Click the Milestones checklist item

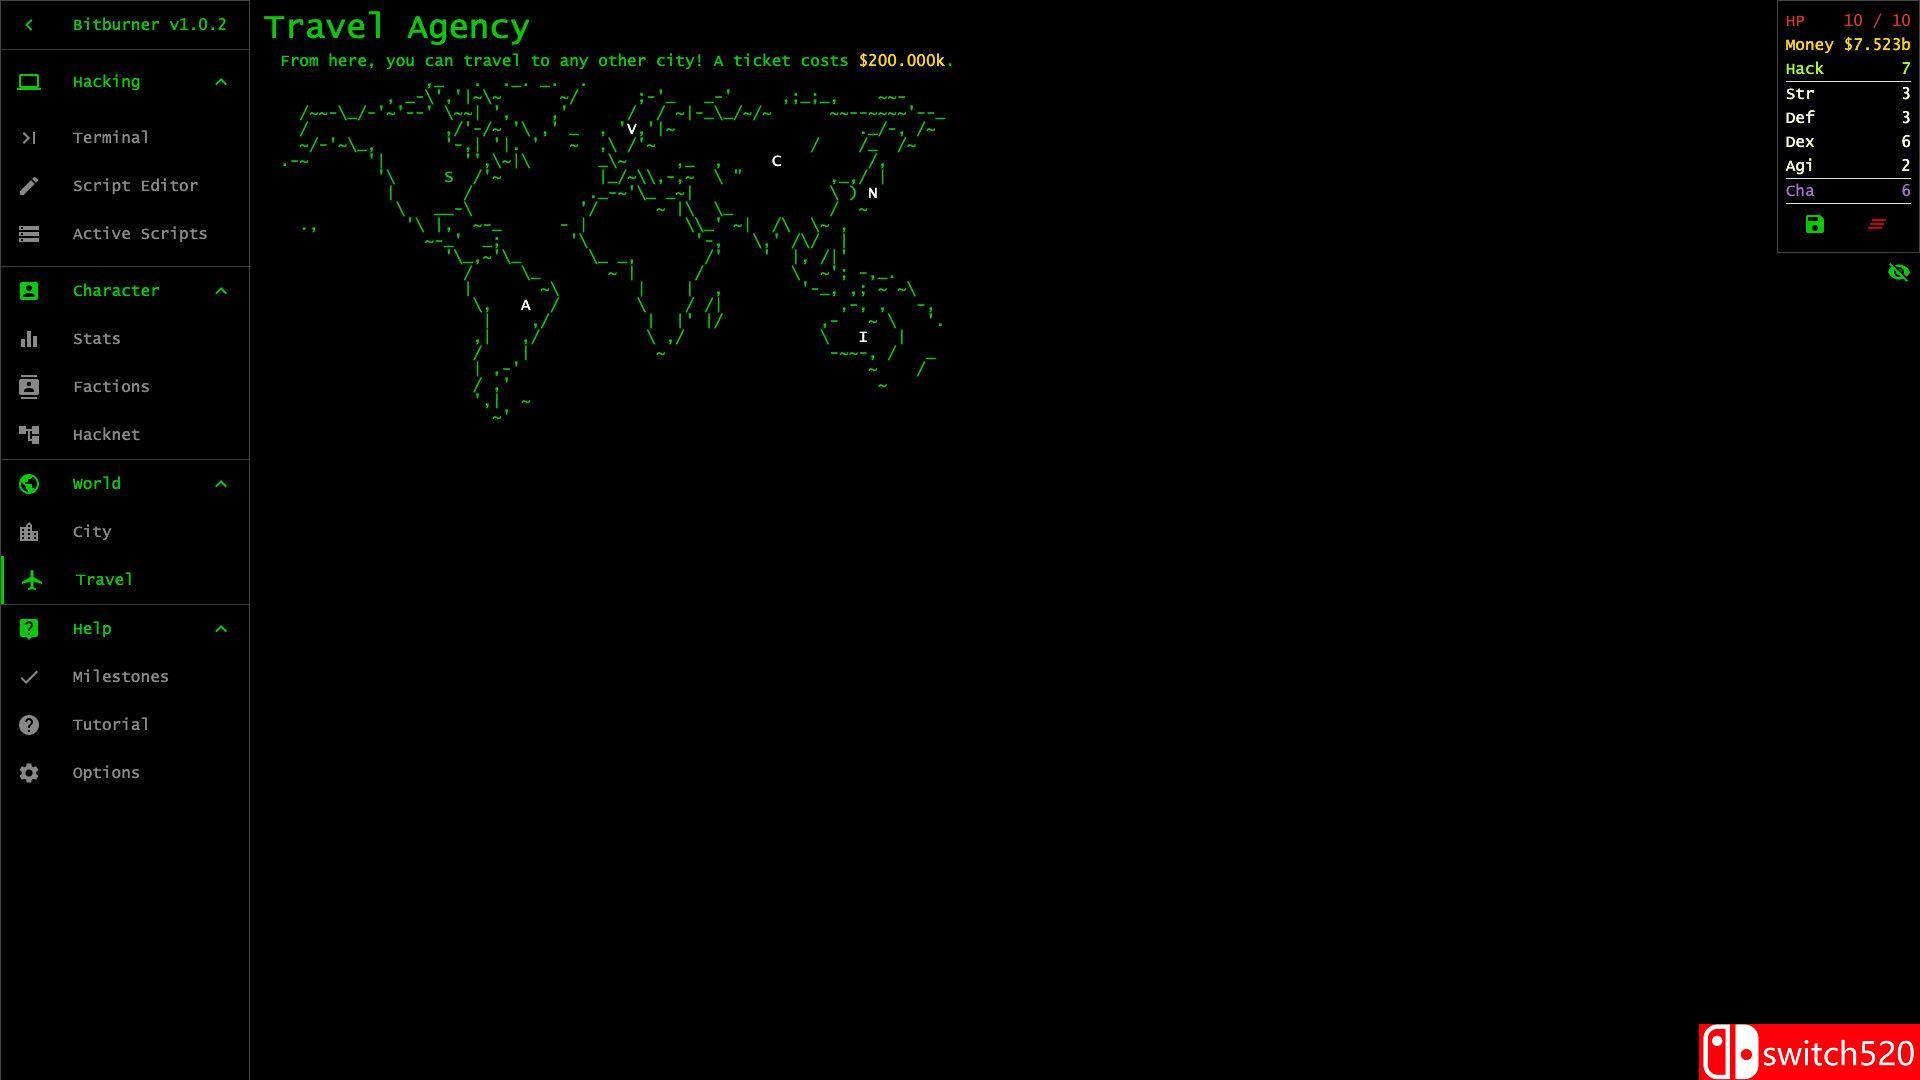(x=120, y=676)
